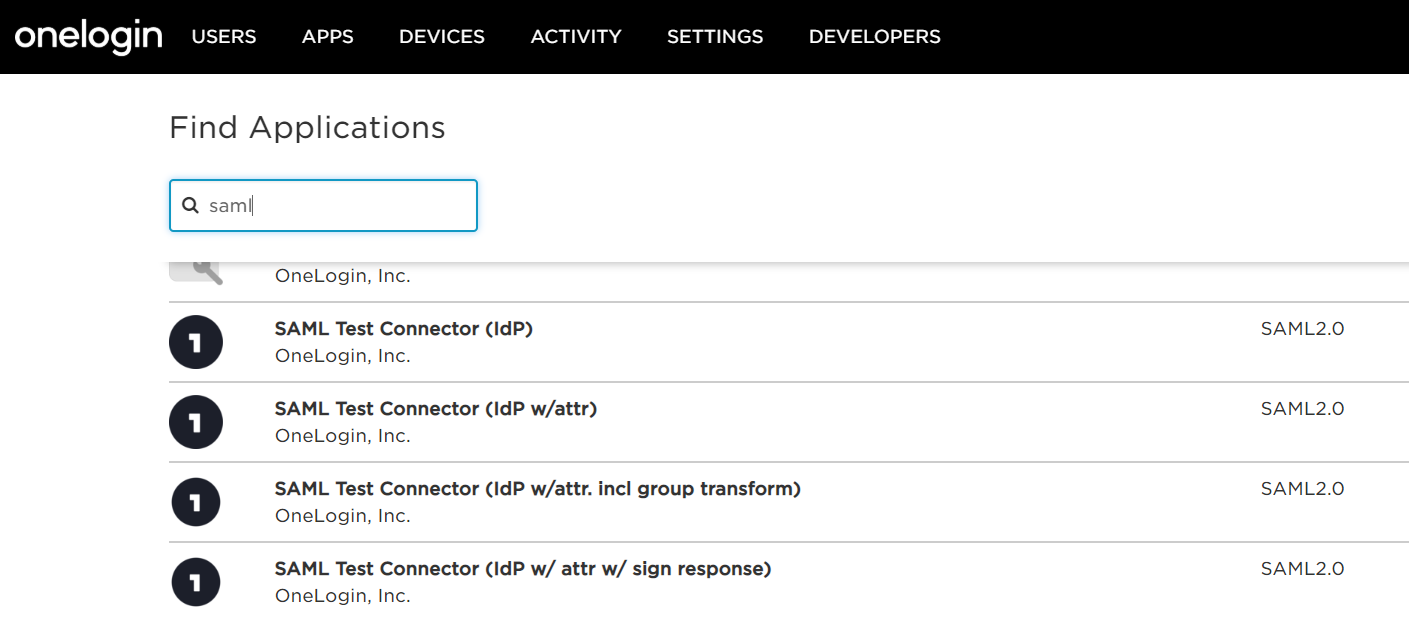Open the Apps menu
Image resolution: width=1409 pixels, height=617 pixels.
coord(328,37)
